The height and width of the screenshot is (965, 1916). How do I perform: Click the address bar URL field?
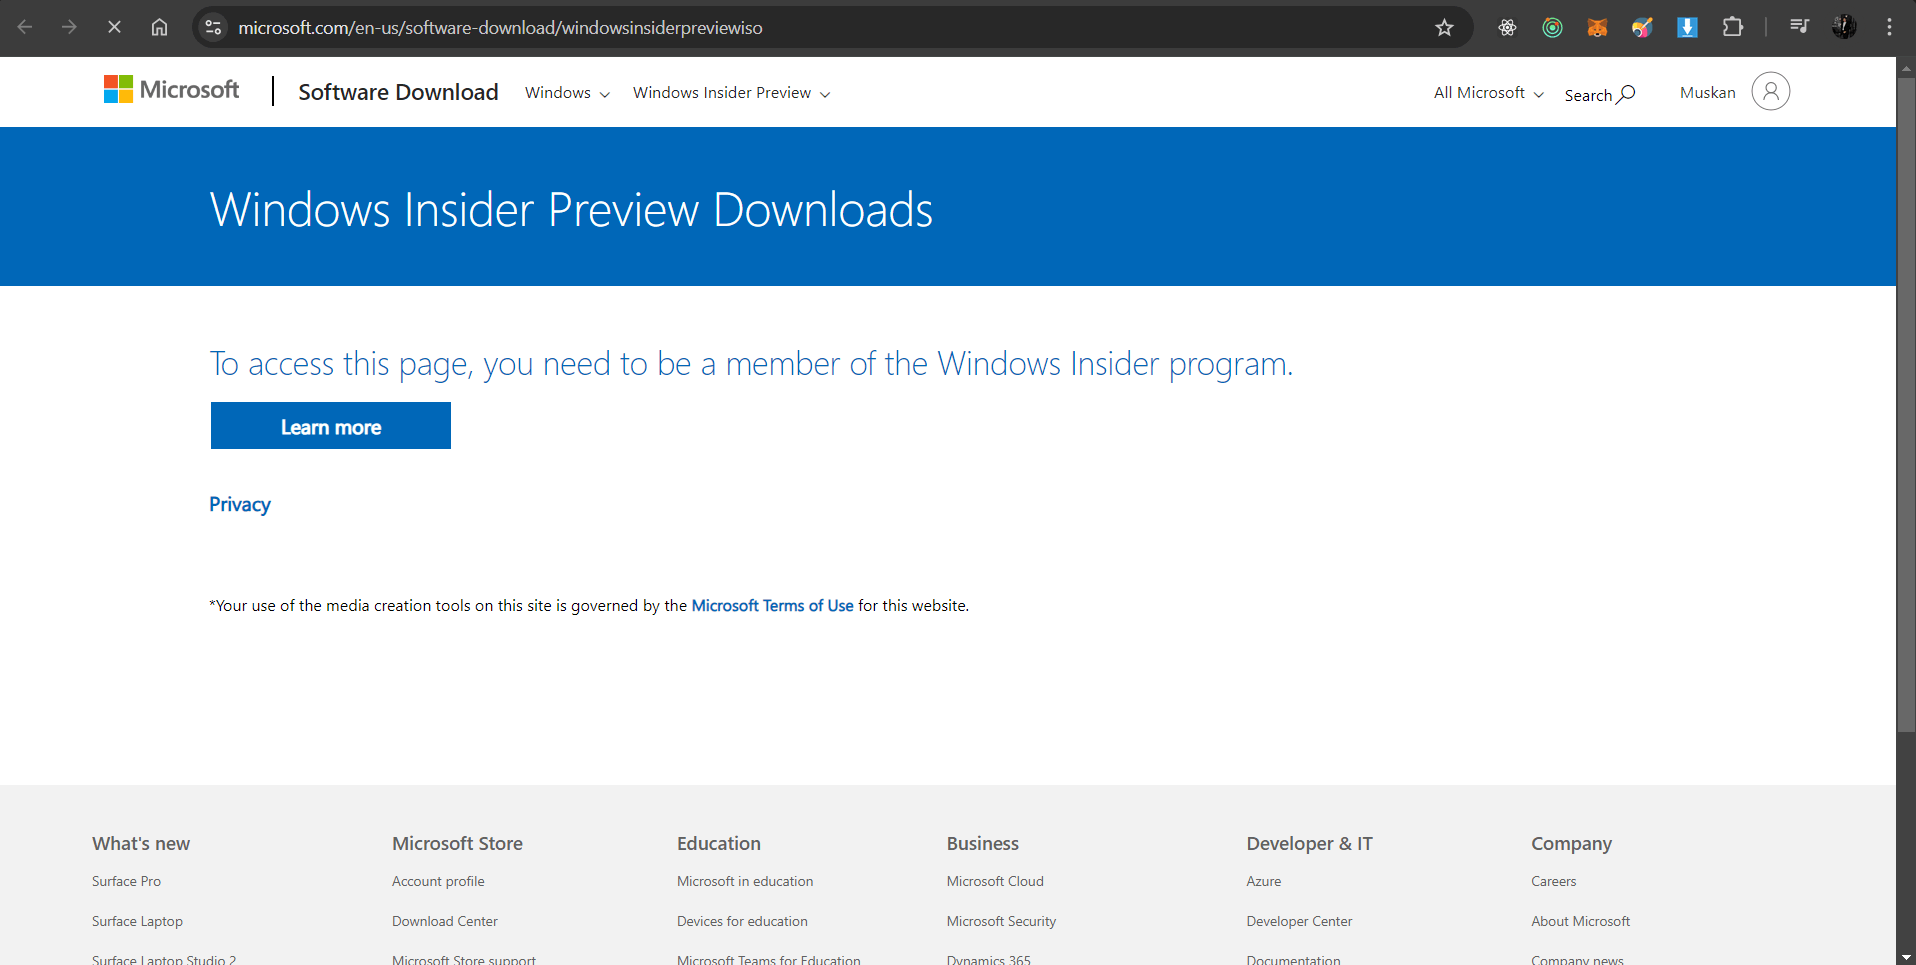[x=830, y=27]
